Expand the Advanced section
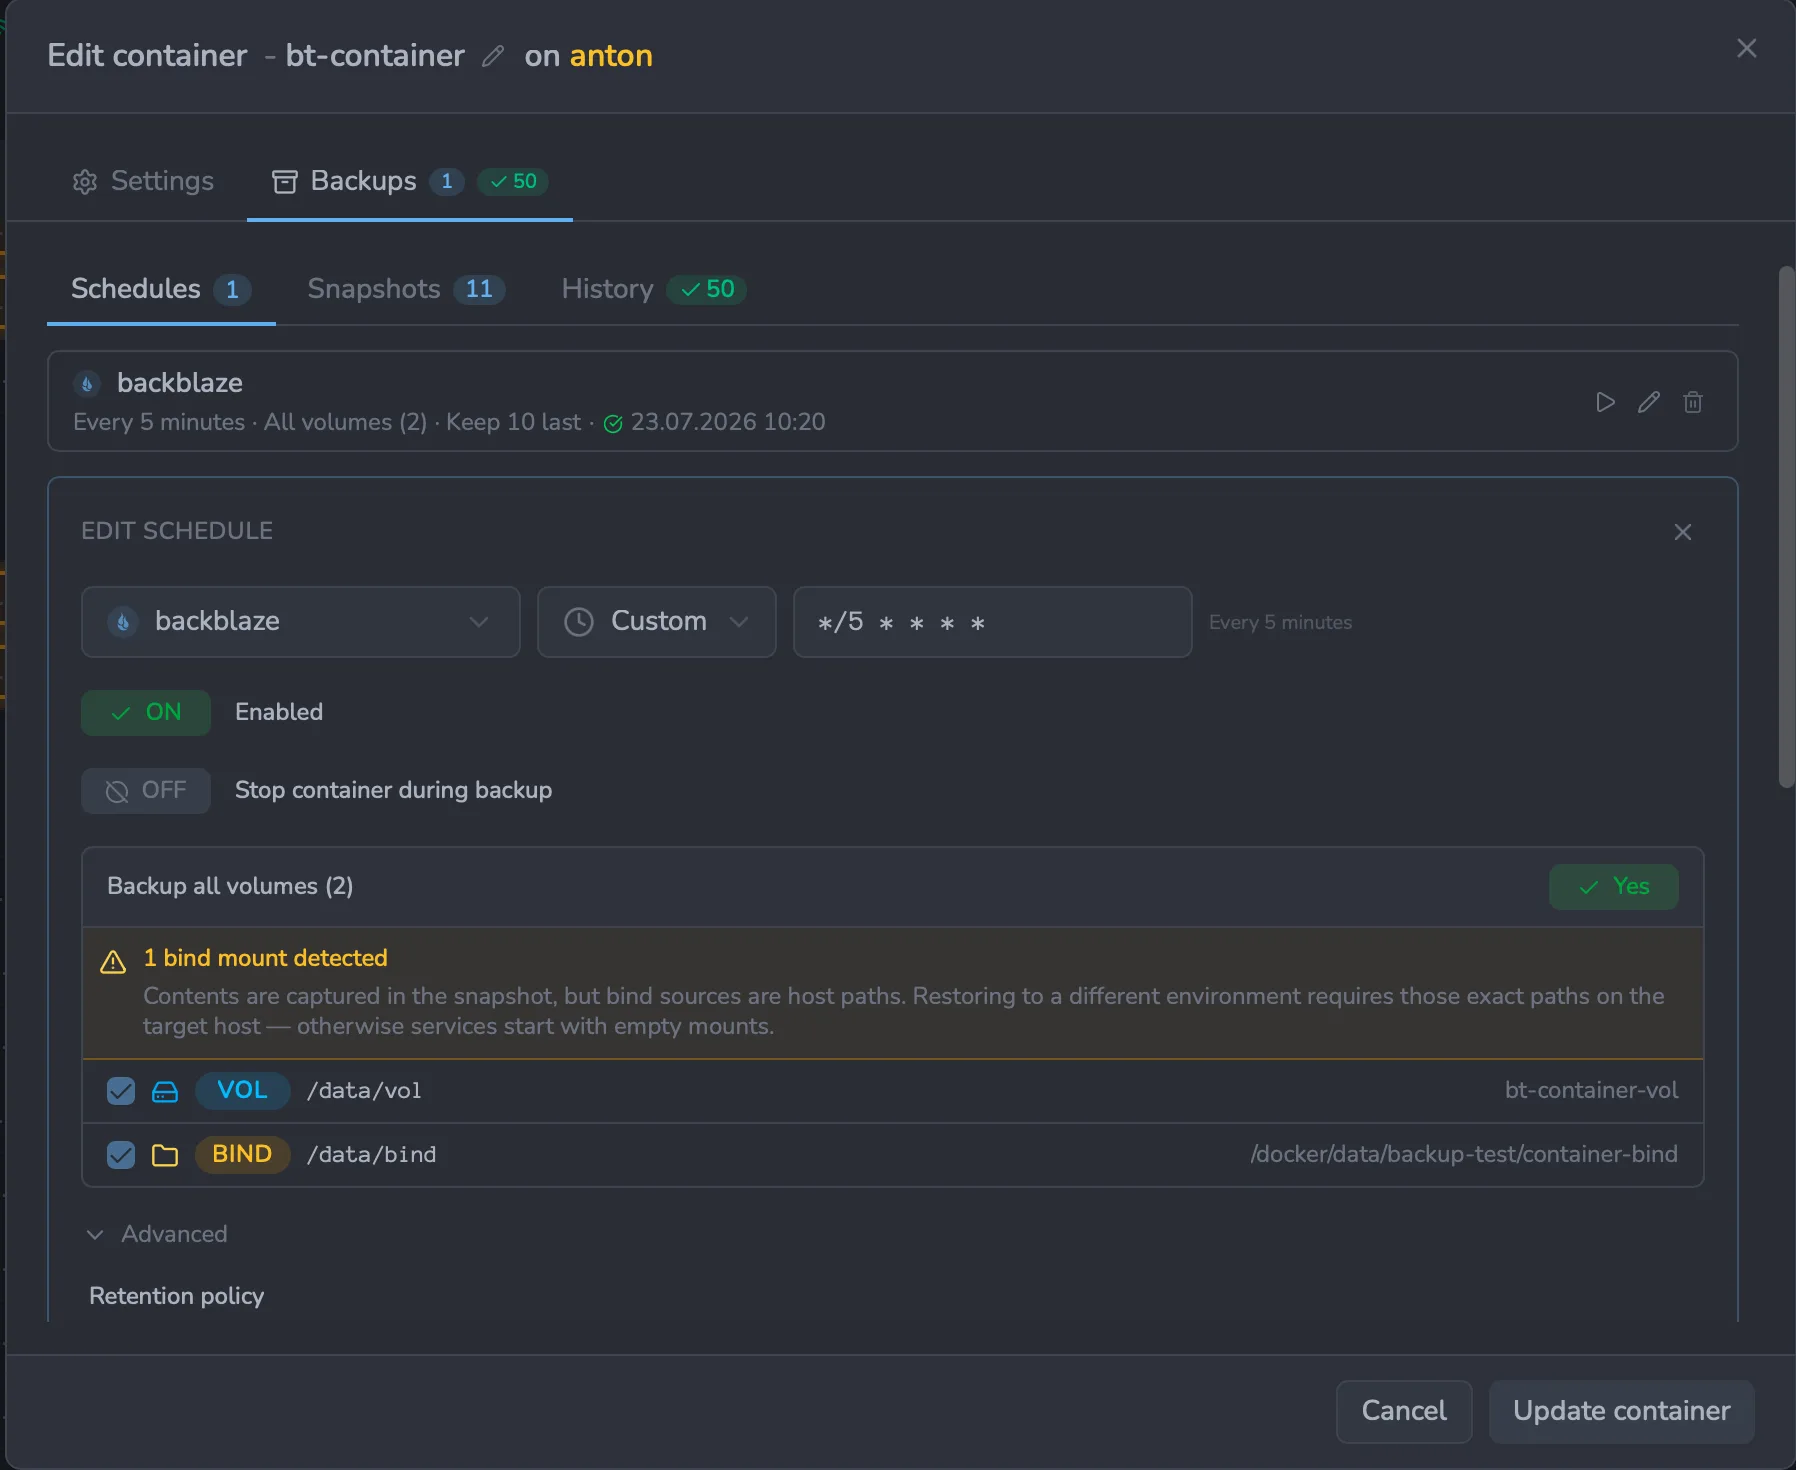Screen dimensions: 1796x1470 point(158,1234)
